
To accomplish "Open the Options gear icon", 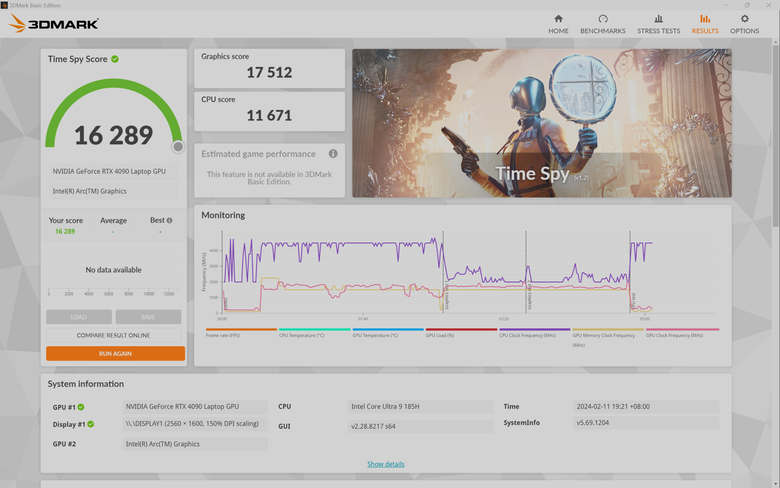I will click(744, 19).
